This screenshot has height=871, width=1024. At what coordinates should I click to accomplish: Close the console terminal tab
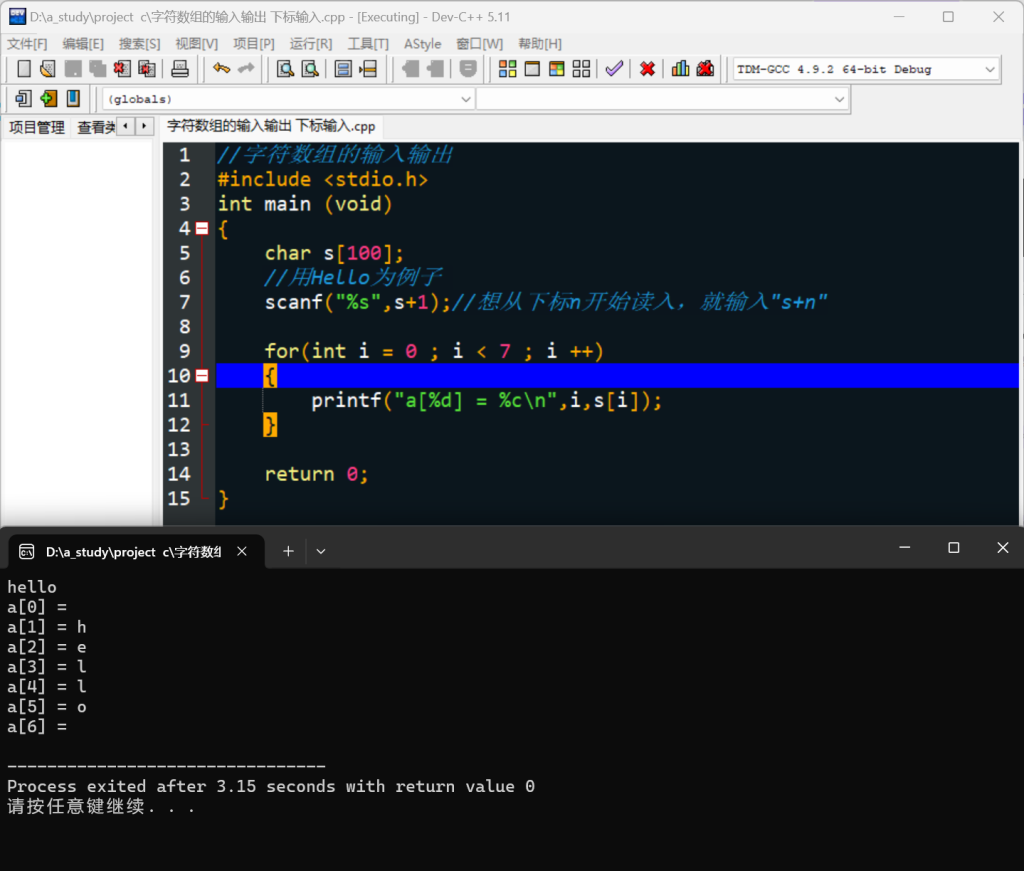242,552
